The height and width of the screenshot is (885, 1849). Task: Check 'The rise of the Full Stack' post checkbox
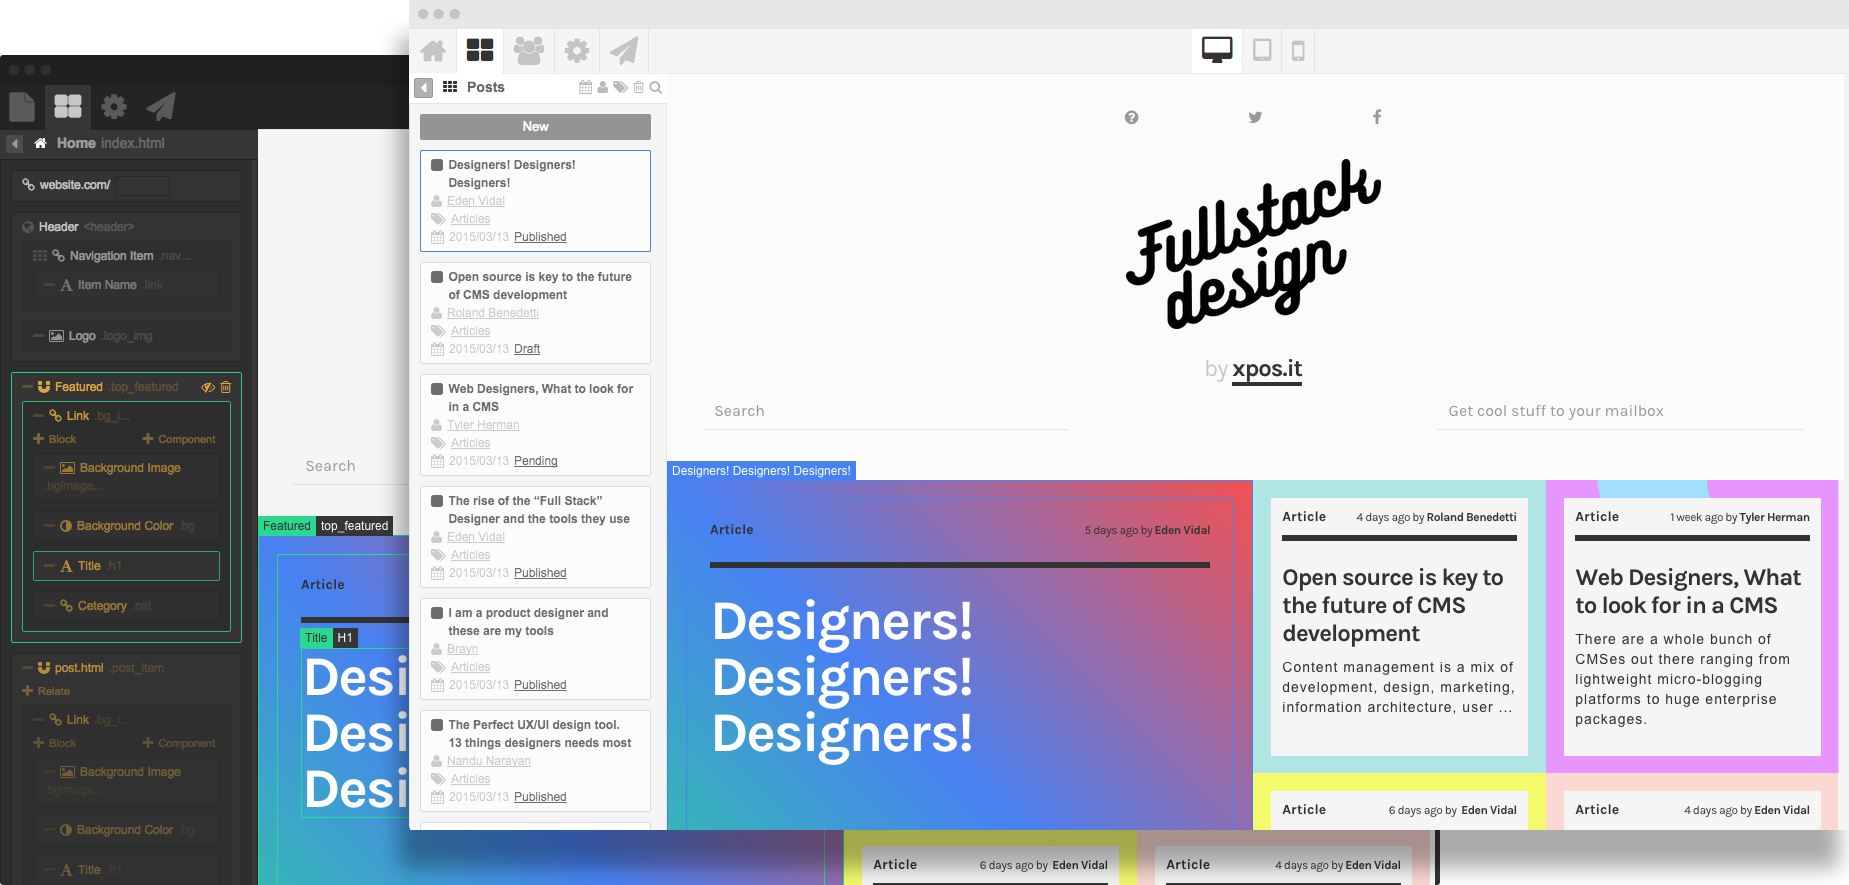coord(437,501)
